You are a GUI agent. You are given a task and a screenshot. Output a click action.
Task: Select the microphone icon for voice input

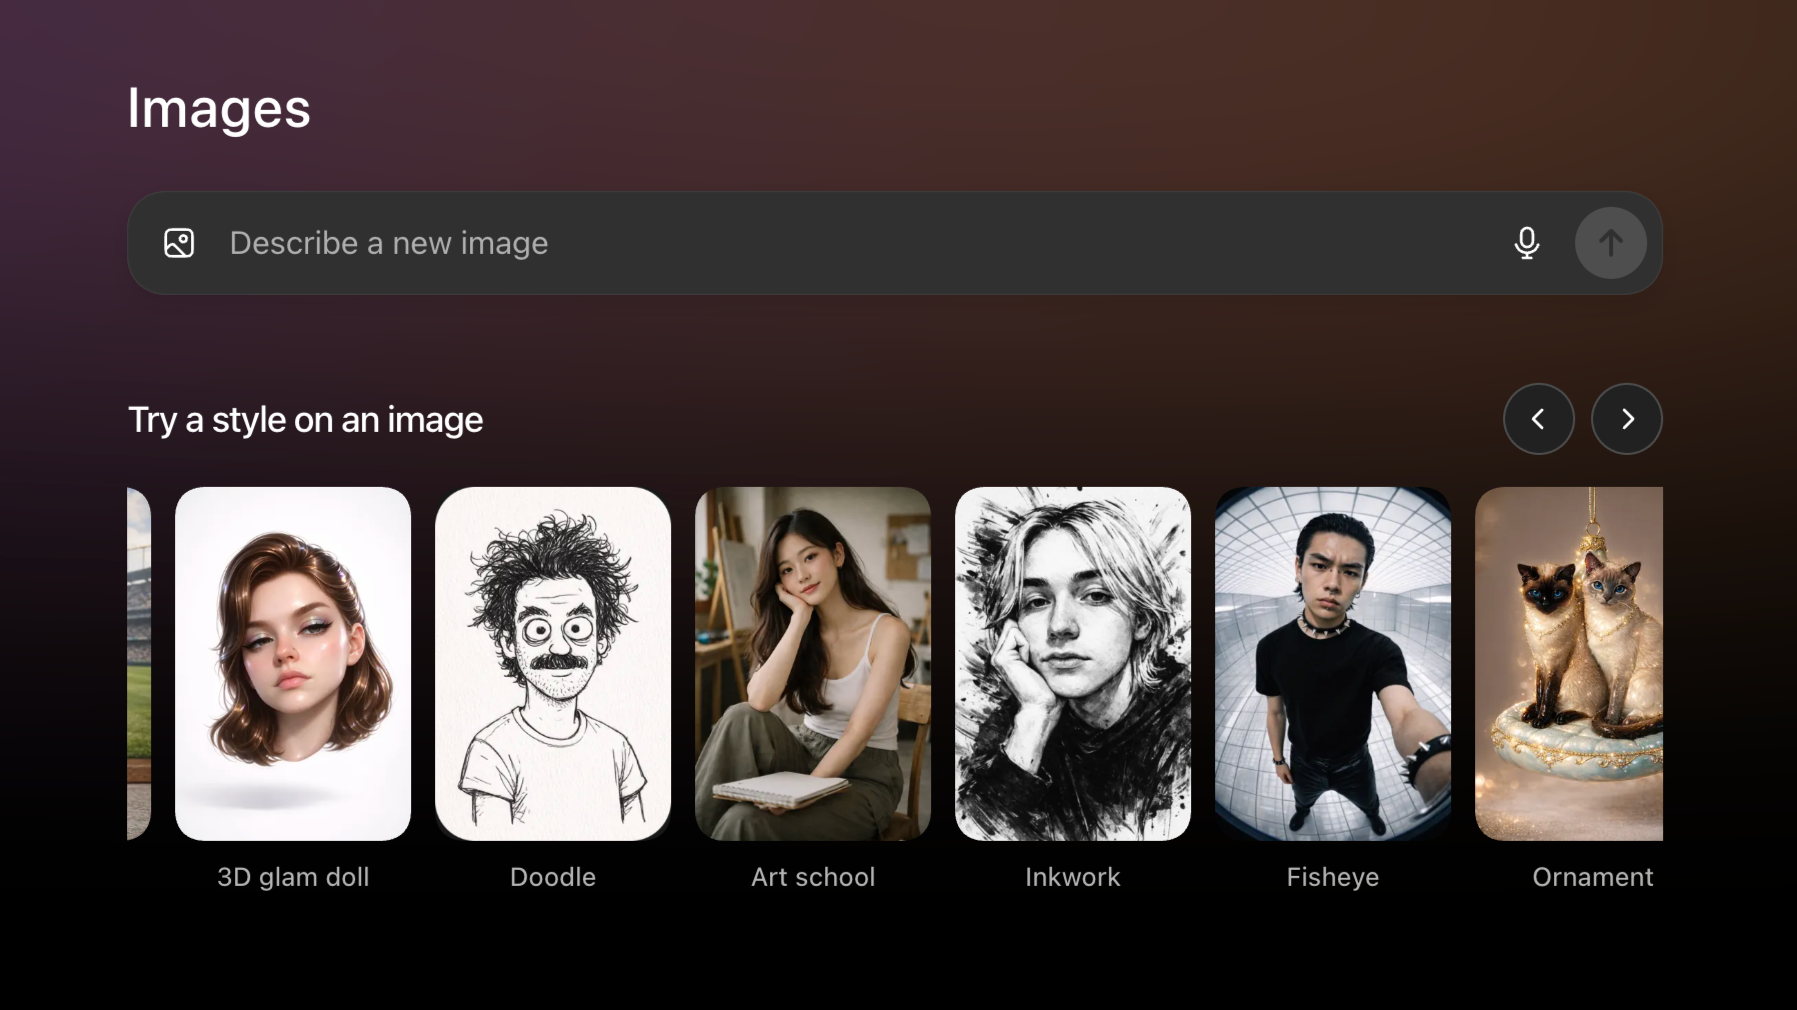click(1527, 243)
